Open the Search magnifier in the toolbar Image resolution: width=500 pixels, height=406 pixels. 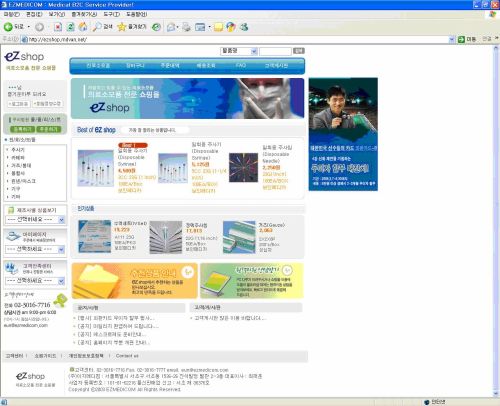point(102,27)
